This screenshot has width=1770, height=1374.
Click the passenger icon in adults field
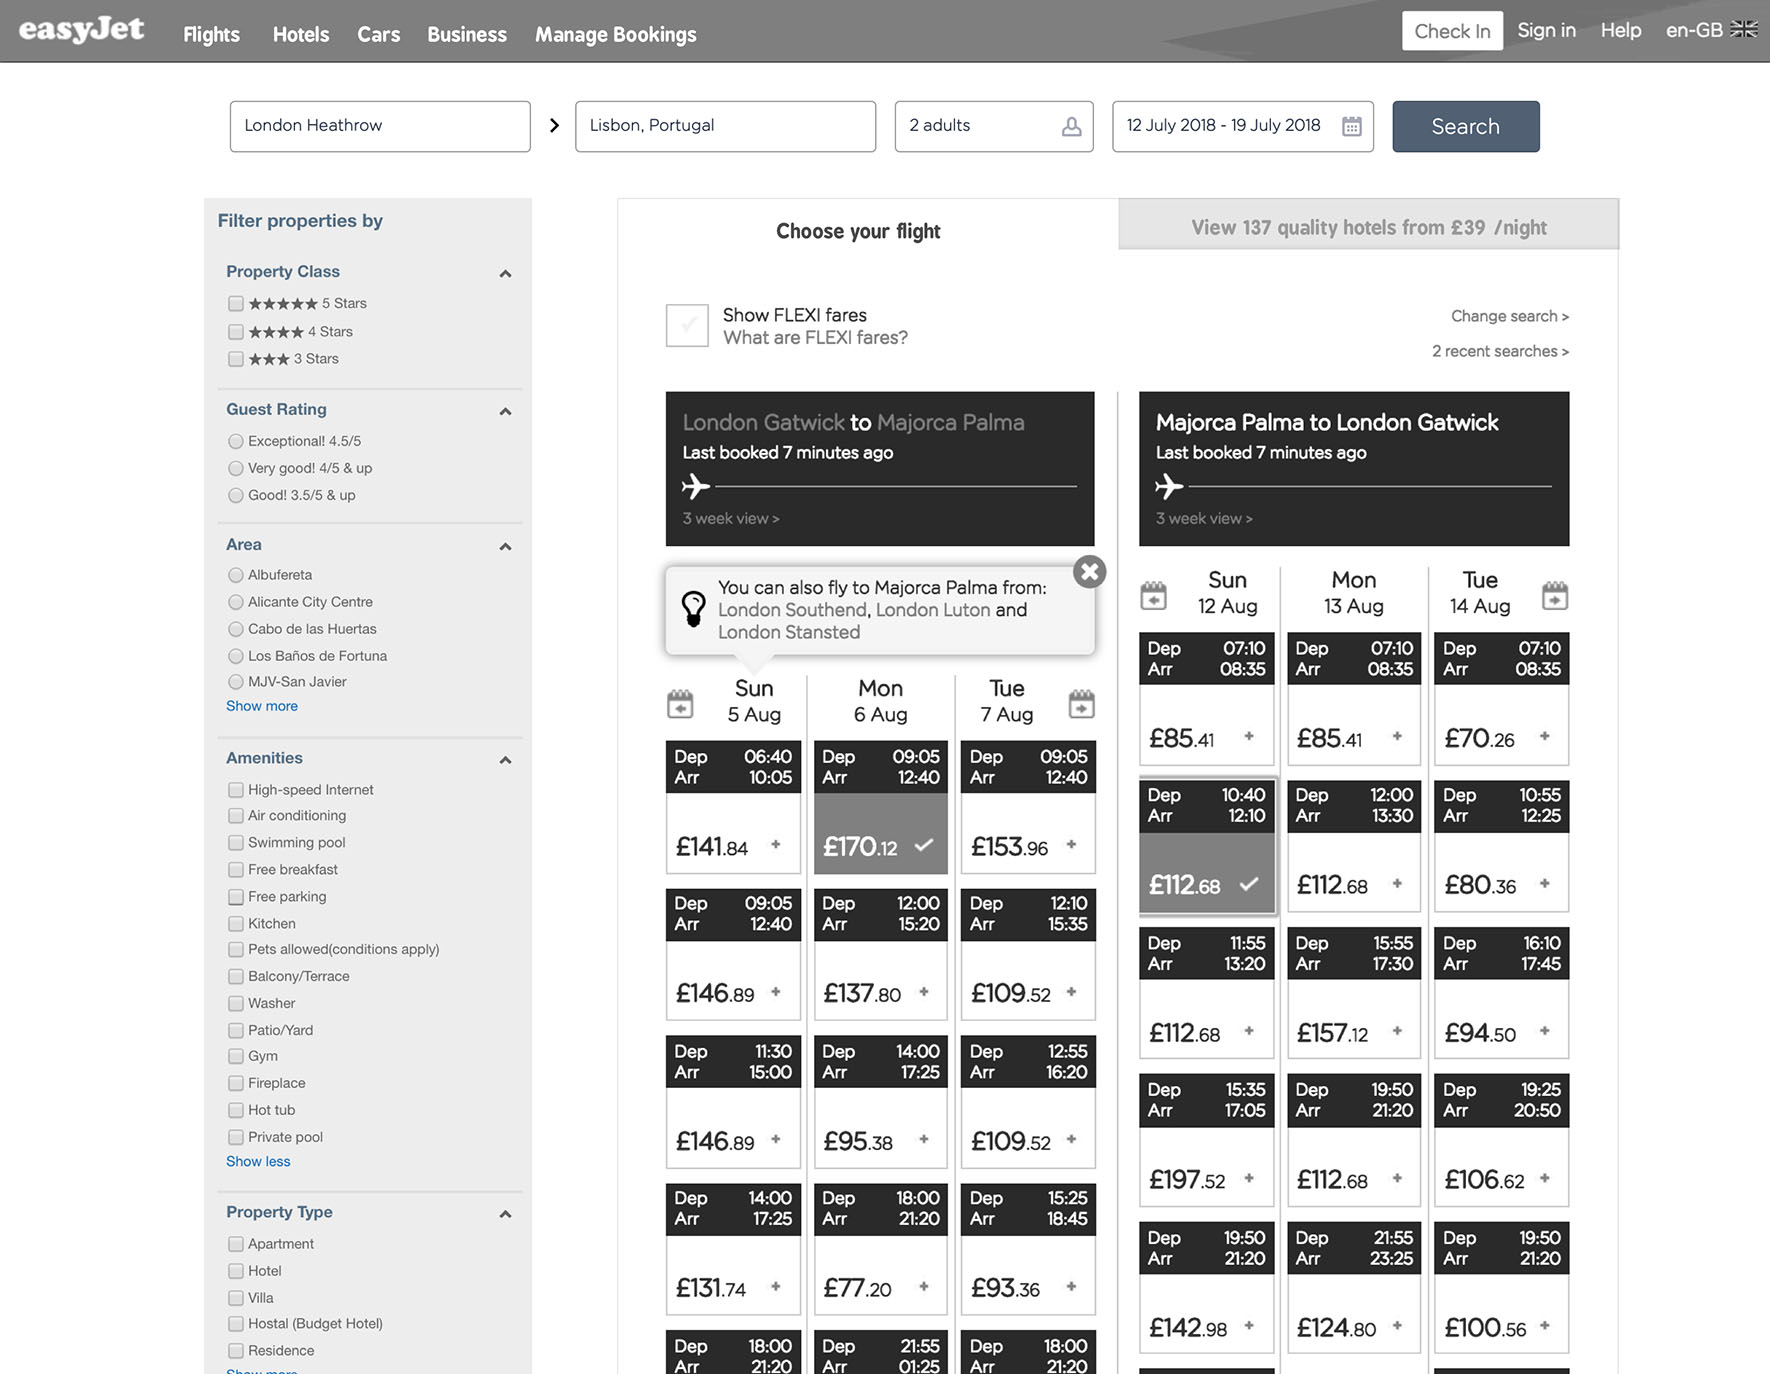(x=1071, y=126)
